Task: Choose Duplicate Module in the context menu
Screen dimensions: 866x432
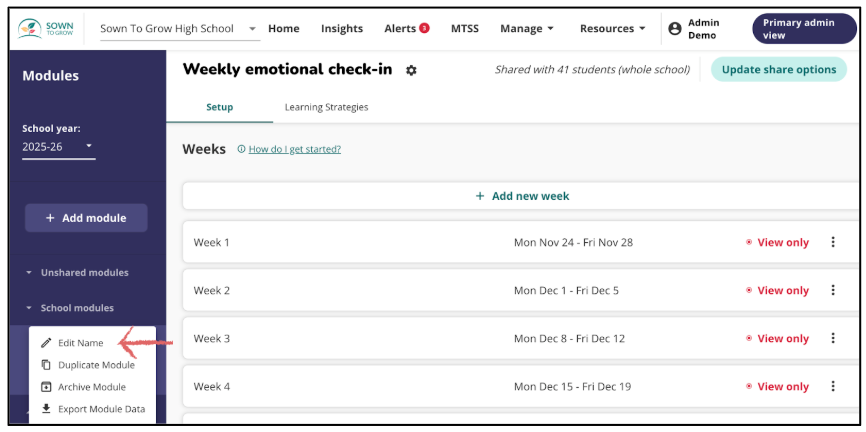Action: [x=95, y=365]
